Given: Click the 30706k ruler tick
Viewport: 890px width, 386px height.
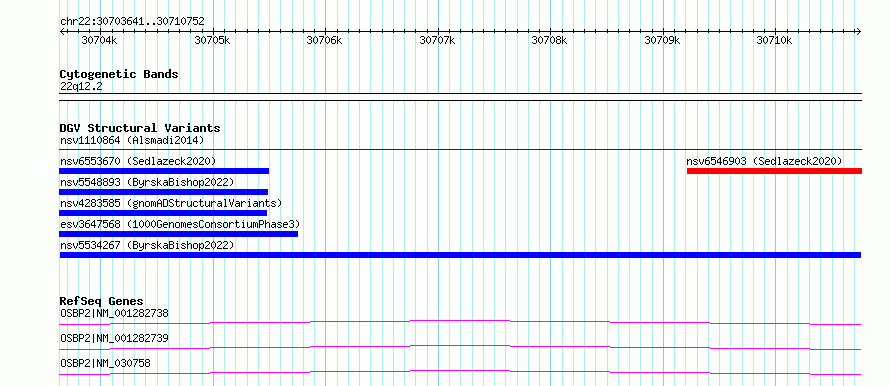Looking at the screenshot, I should pyautogui.click(x=325, y=40).
